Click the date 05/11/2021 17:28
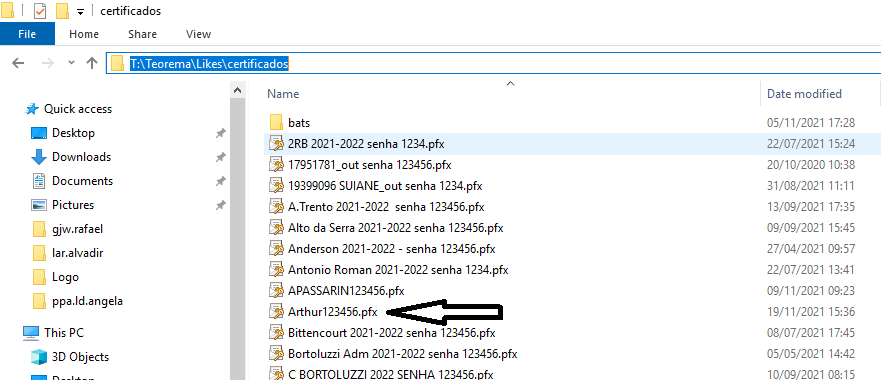Screen dimensions: 881x380 811,122
